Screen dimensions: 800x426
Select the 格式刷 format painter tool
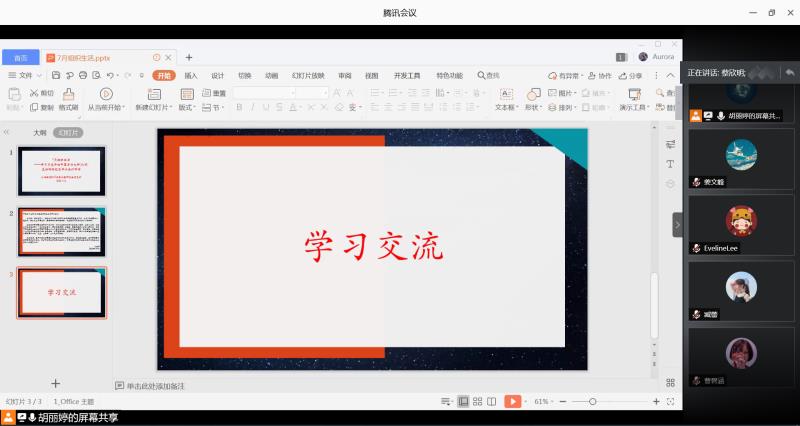68,107
